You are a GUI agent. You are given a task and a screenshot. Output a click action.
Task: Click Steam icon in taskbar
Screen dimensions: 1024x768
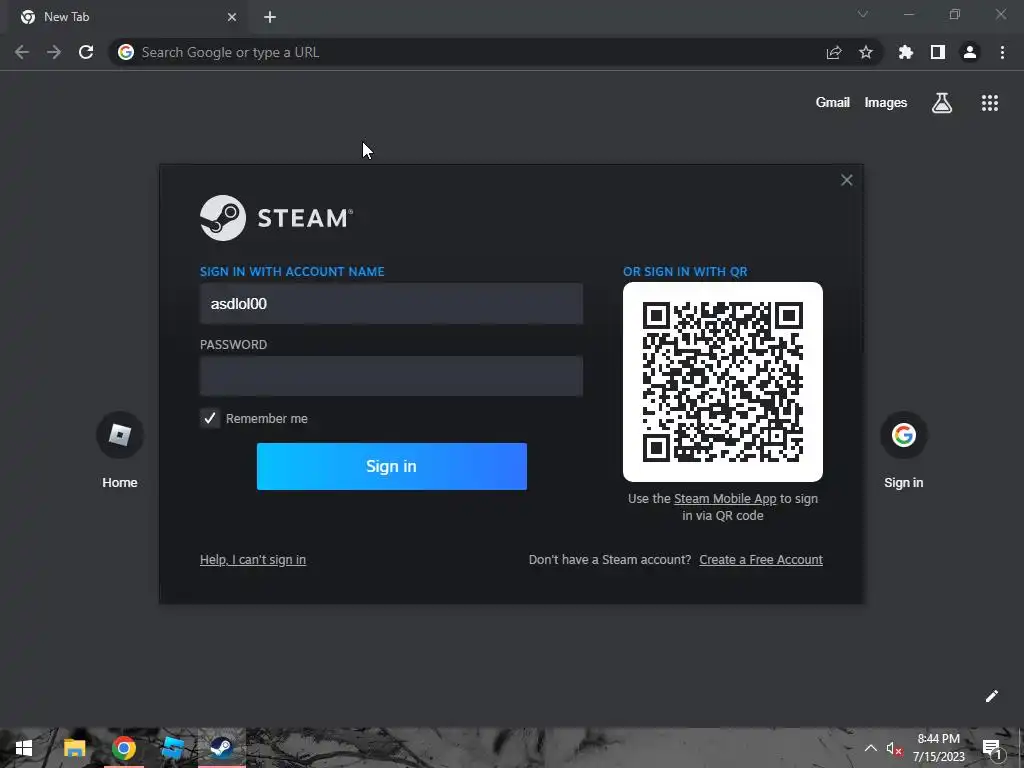click(x=221, y=748)
